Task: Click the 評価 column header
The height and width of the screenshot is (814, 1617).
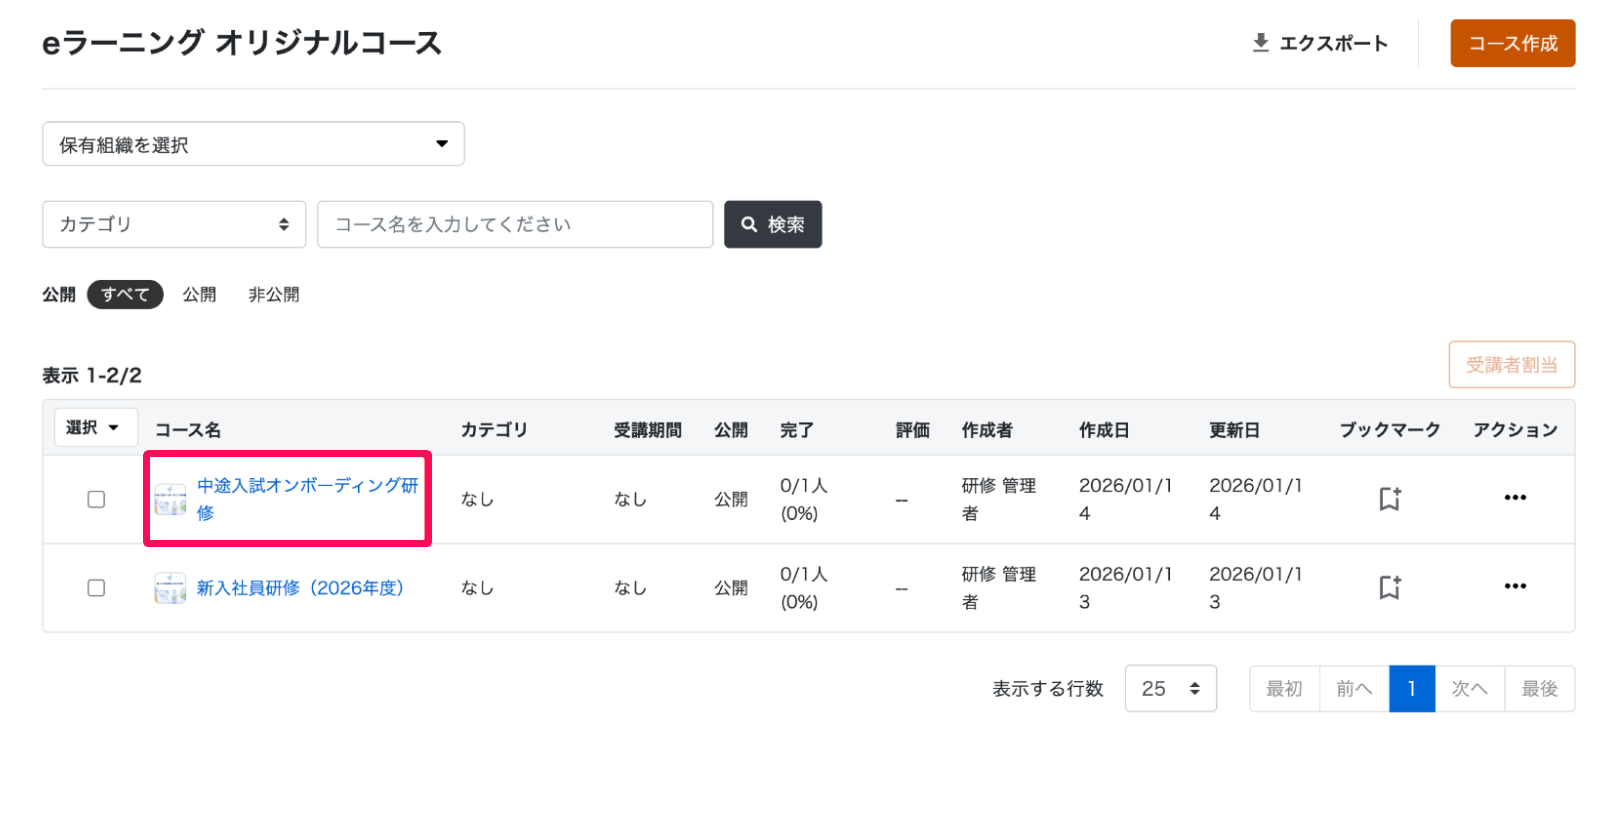Action: pos(913,430)
